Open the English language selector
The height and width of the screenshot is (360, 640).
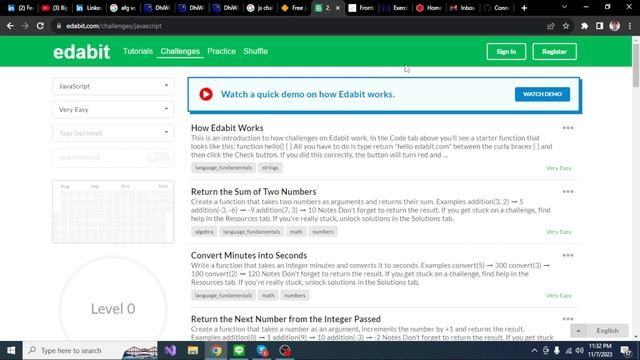tap(599, 331)
